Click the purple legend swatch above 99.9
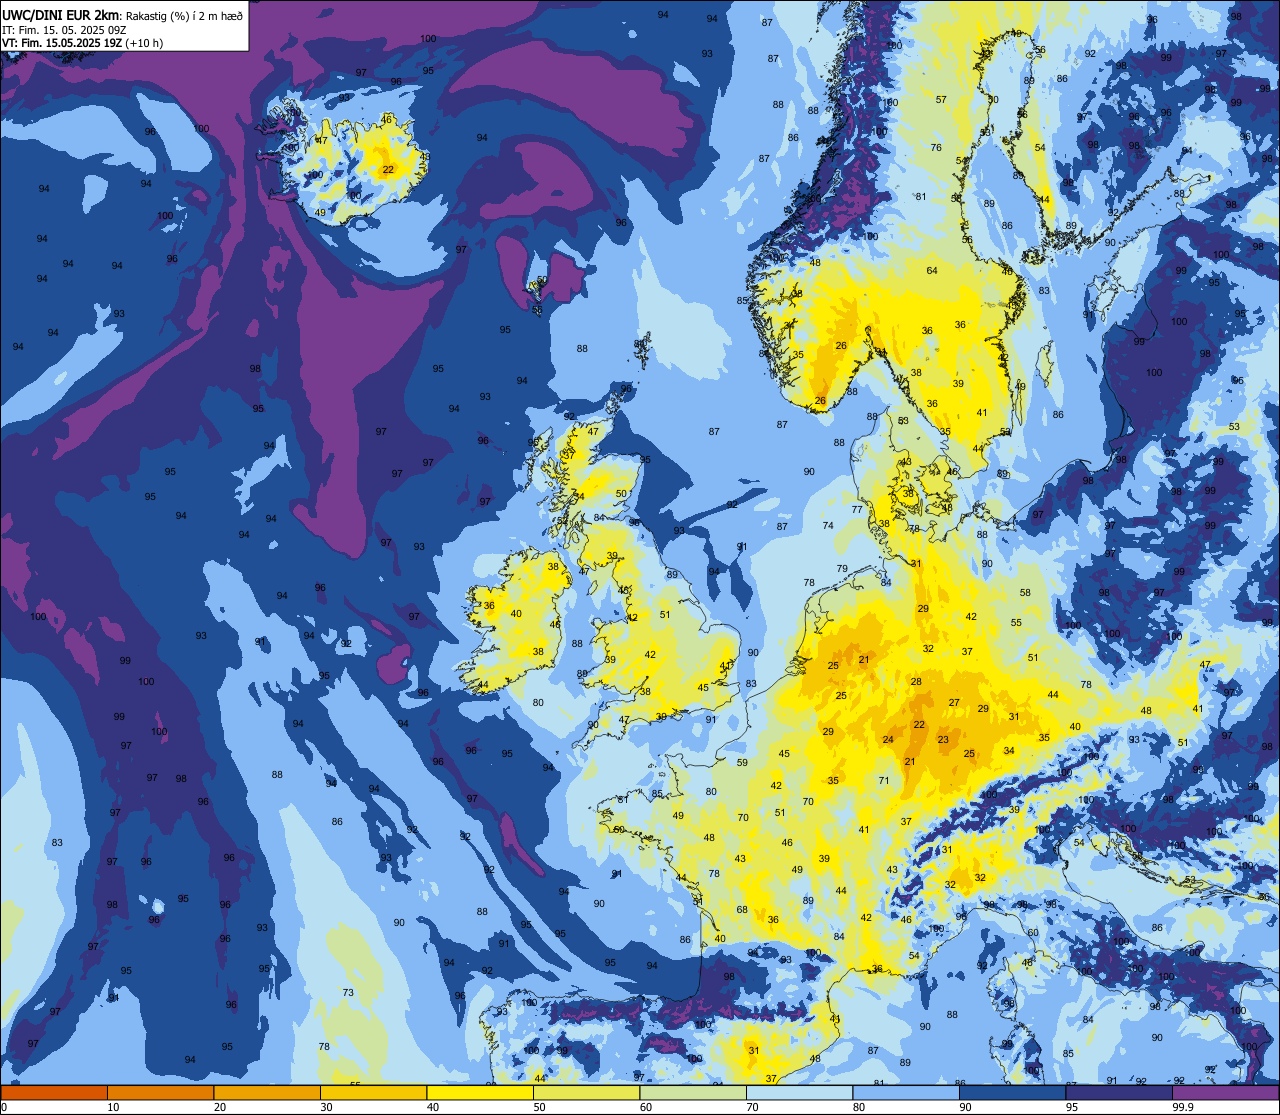Image resolution: width=1280 pixels, height=1115 pixels. tap(1225, 1092)
